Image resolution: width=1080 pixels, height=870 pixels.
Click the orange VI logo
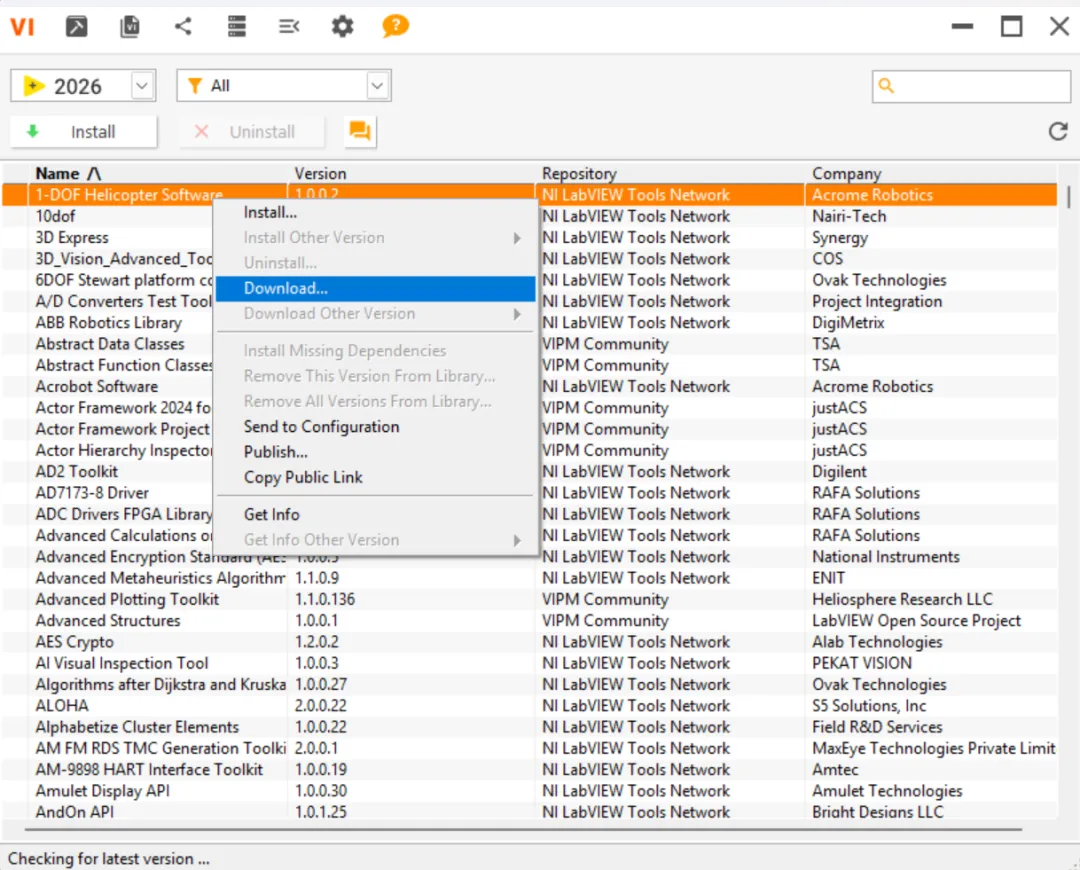click(x=22, y=27)
